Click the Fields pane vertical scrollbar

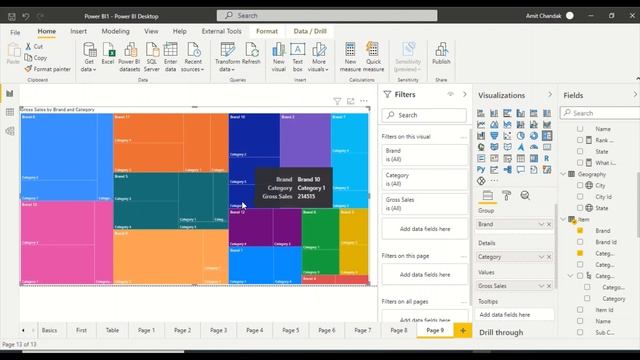tap(638, 204)
